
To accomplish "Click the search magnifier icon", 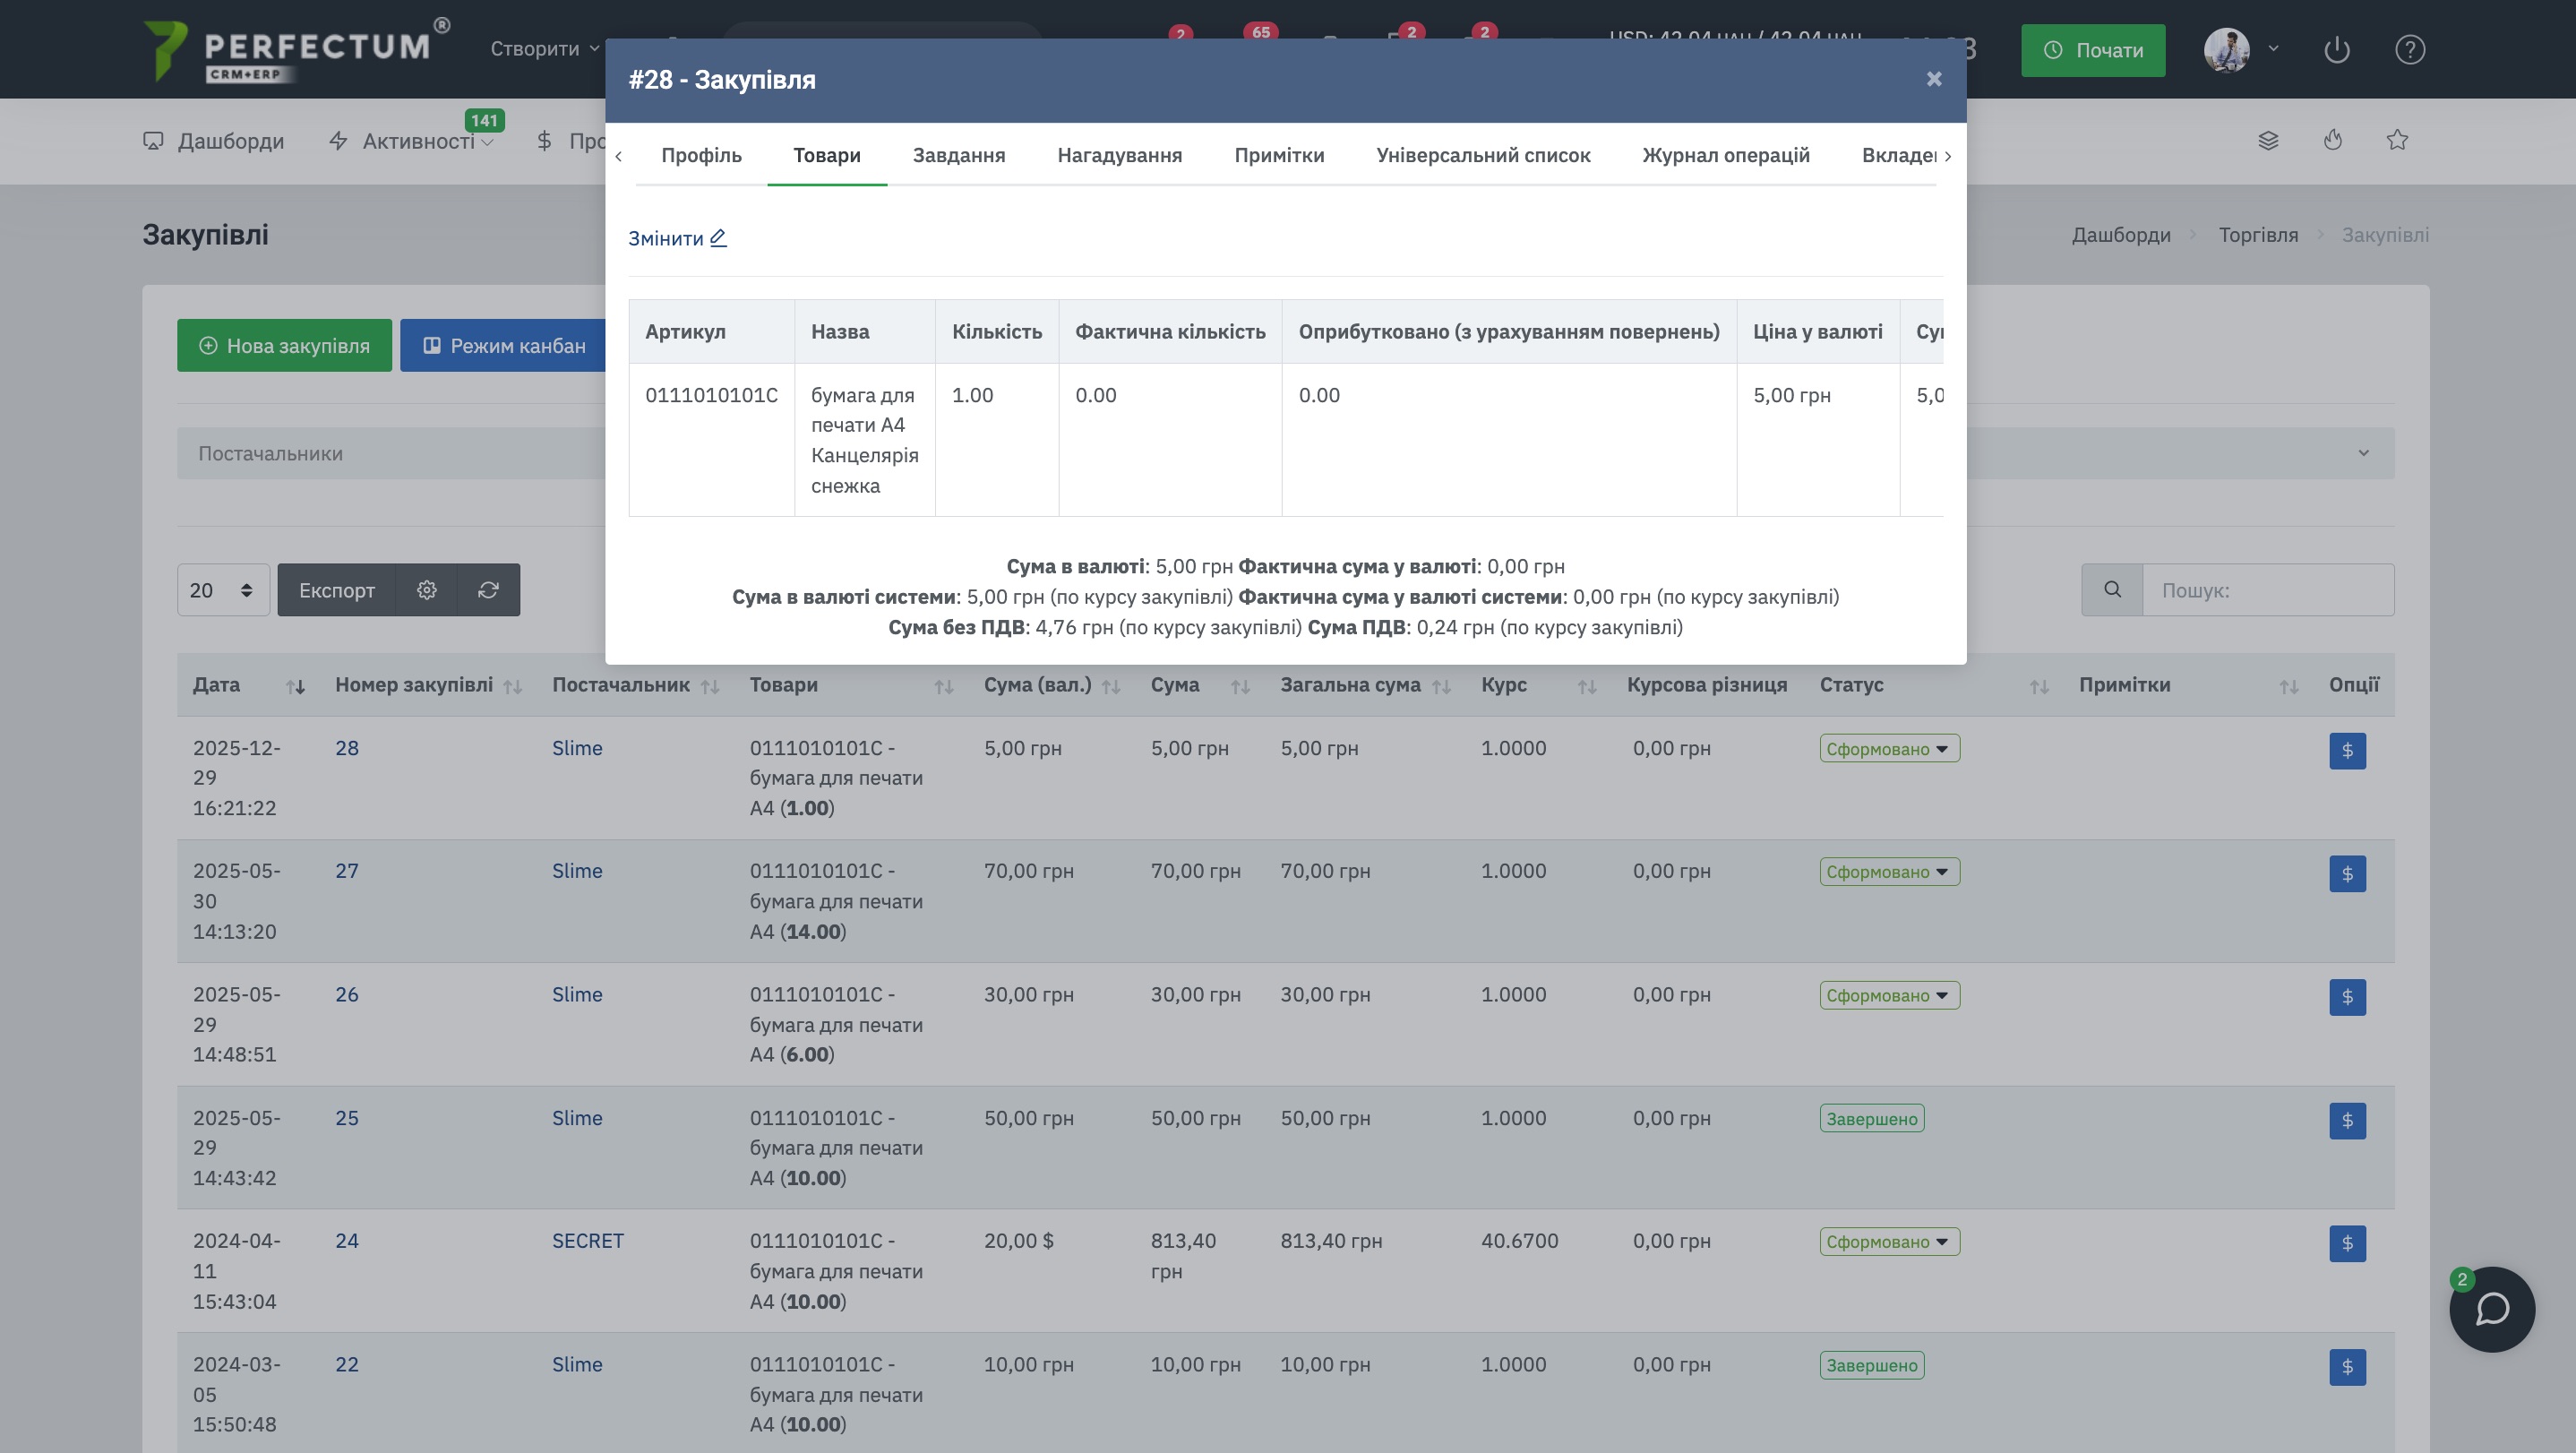I will point(2112,590).
